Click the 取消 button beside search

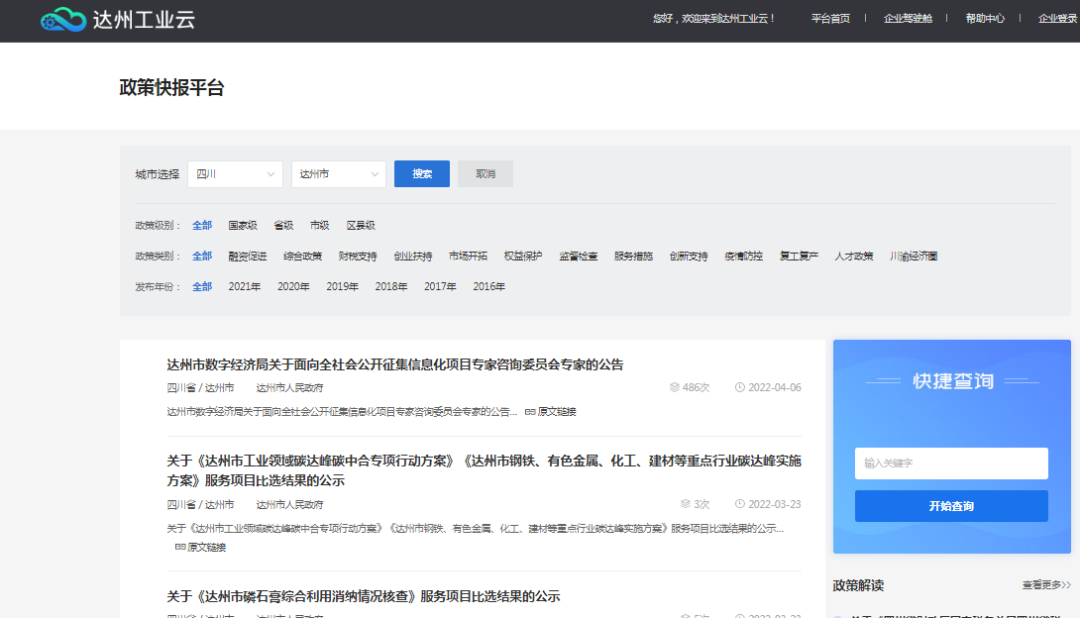[x=485, y=174]
